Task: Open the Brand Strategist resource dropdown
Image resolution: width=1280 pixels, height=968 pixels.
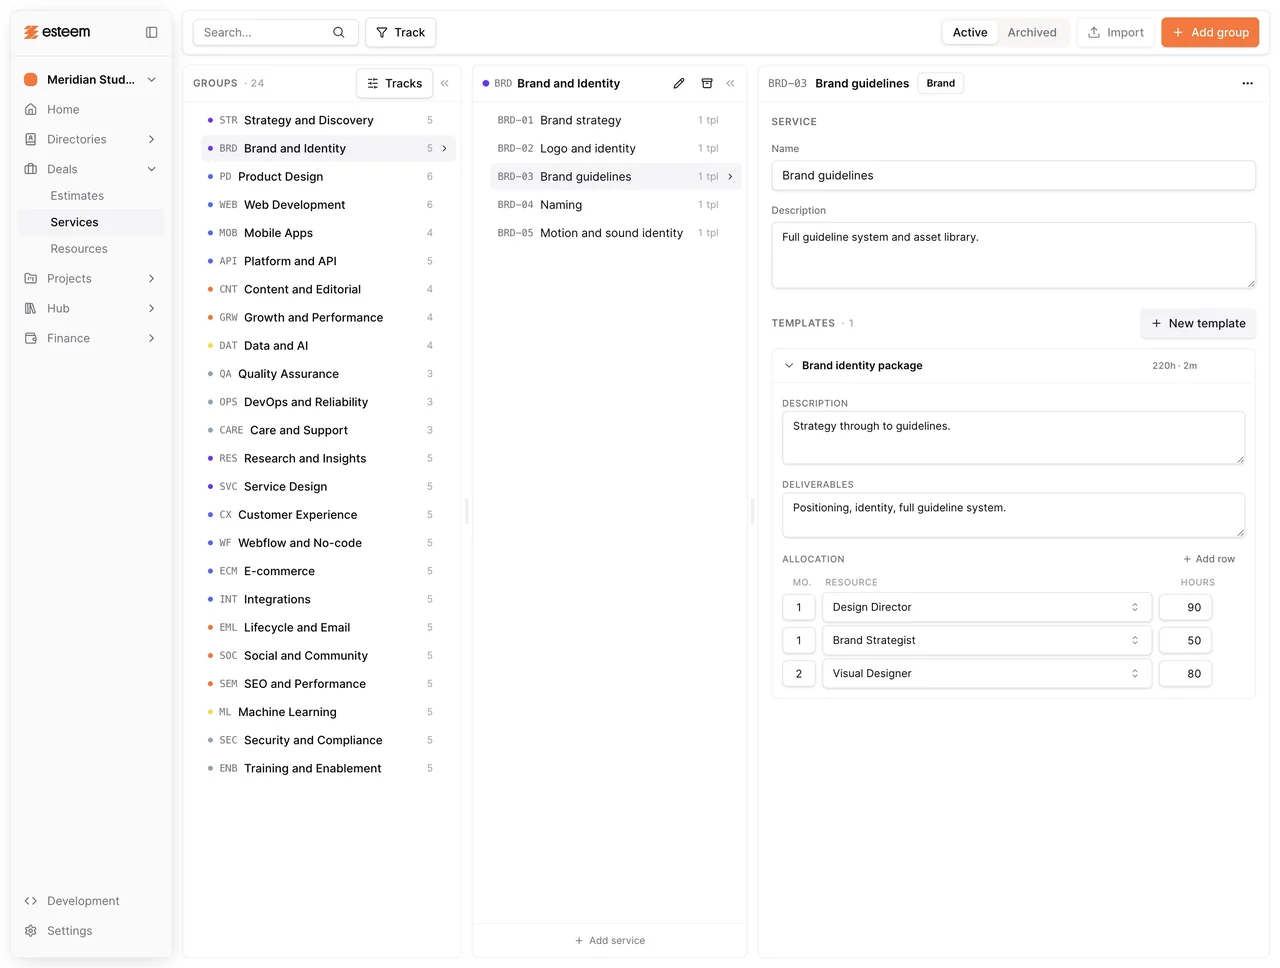Action: click(x=987, y=640)
